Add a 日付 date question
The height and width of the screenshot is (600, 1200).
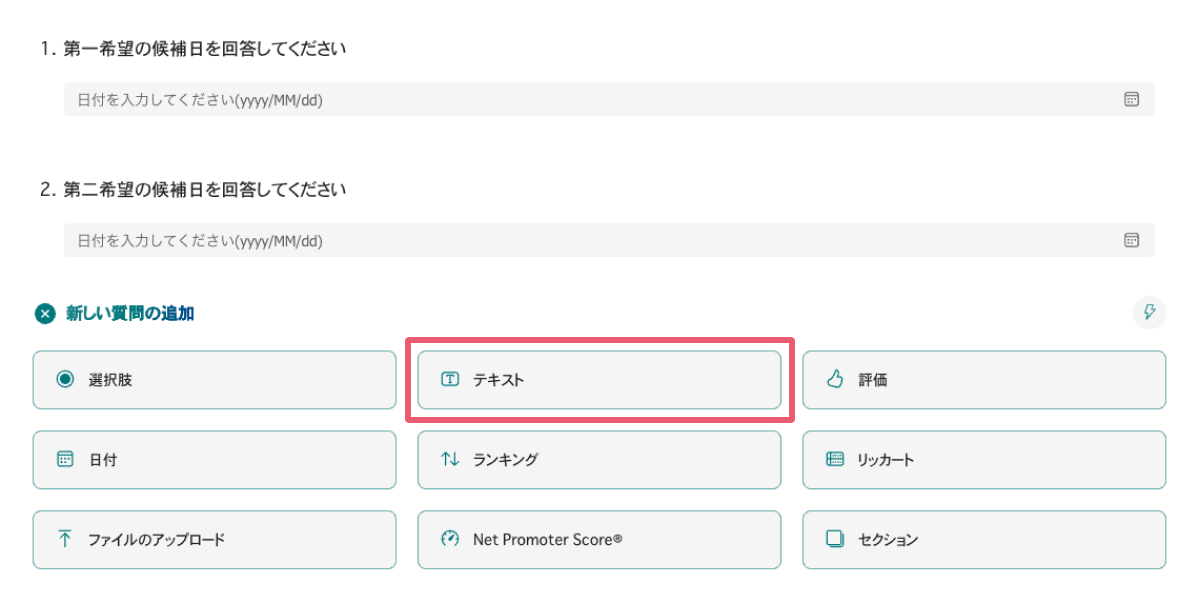pyautogui.click(x=214, y=459)
